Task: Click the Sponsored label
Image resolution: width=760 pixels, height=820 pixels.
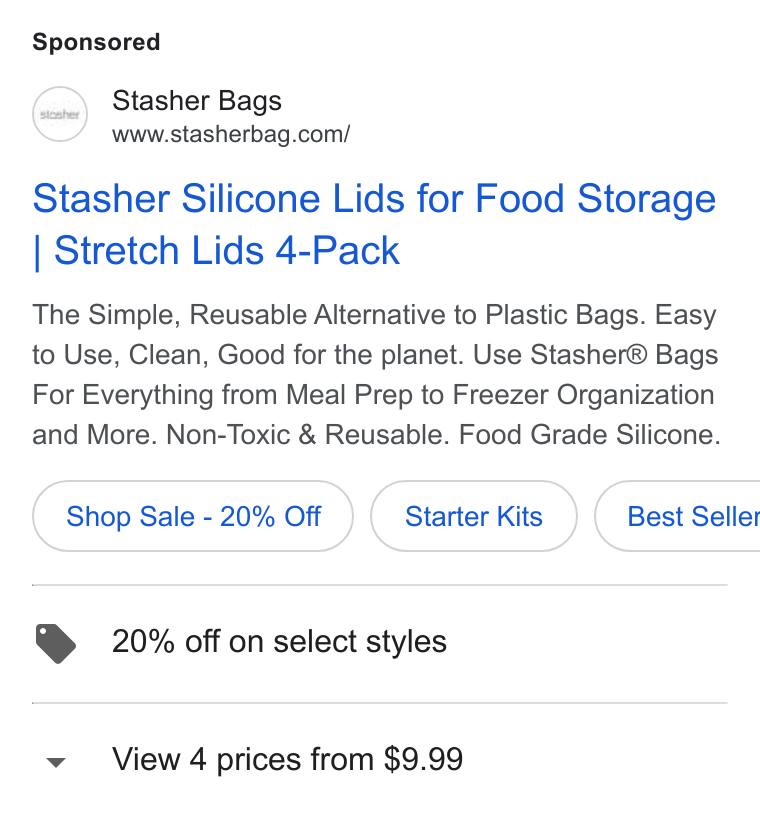Action: [96, 42]
